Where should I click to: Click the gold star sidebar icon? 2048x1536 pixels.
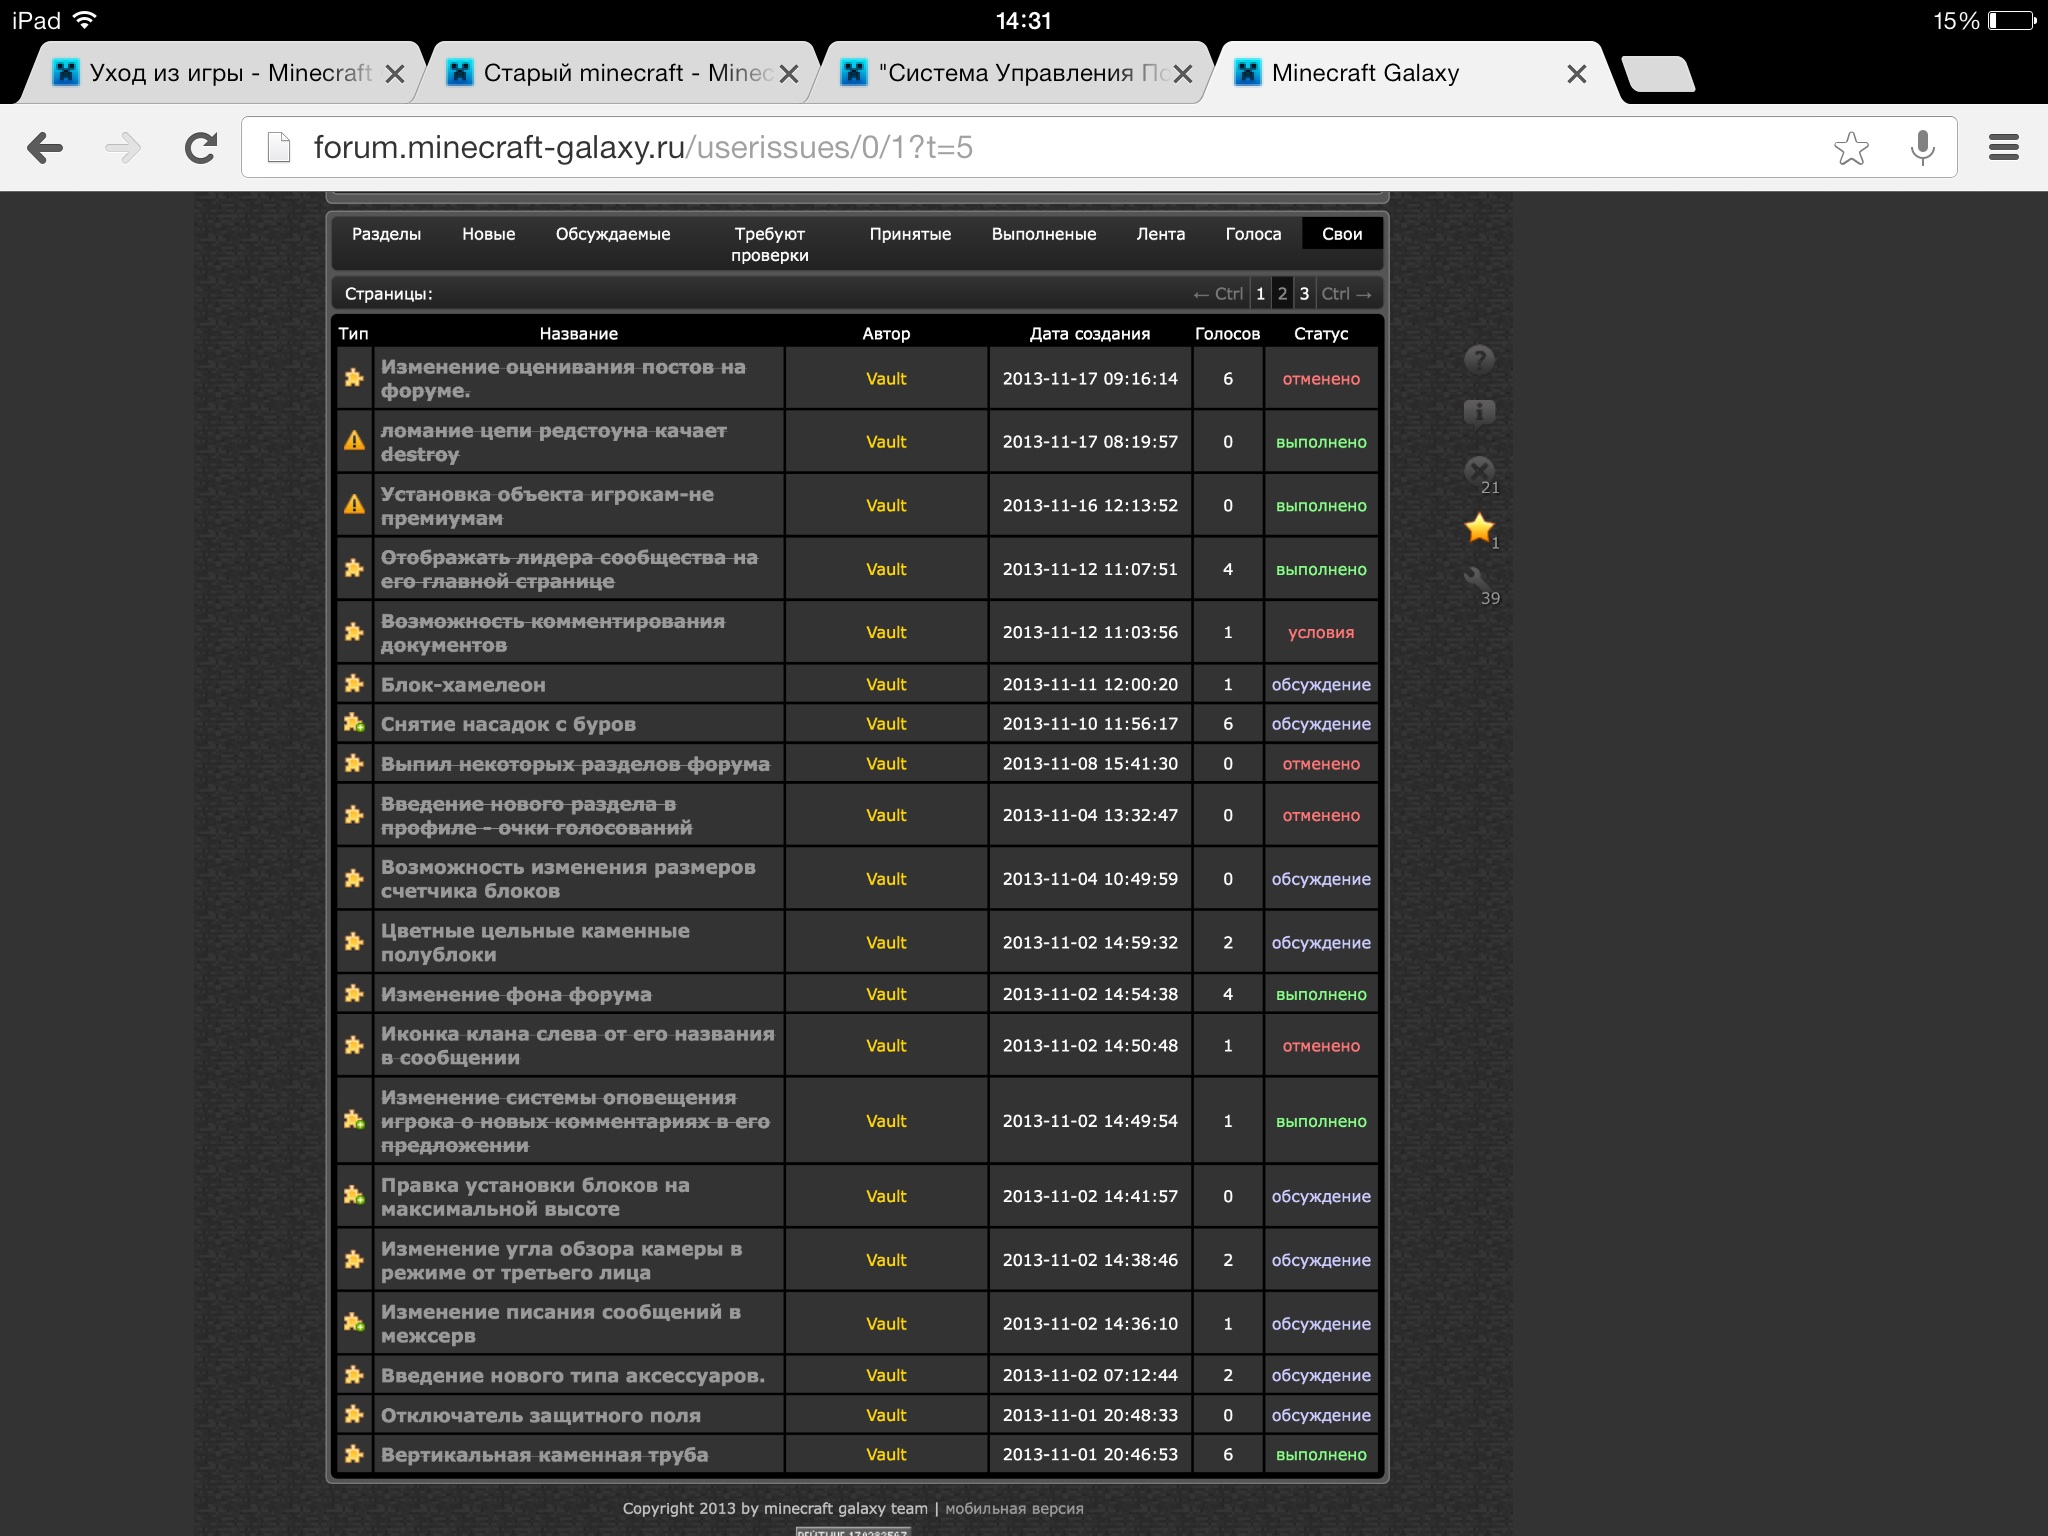1479,527
